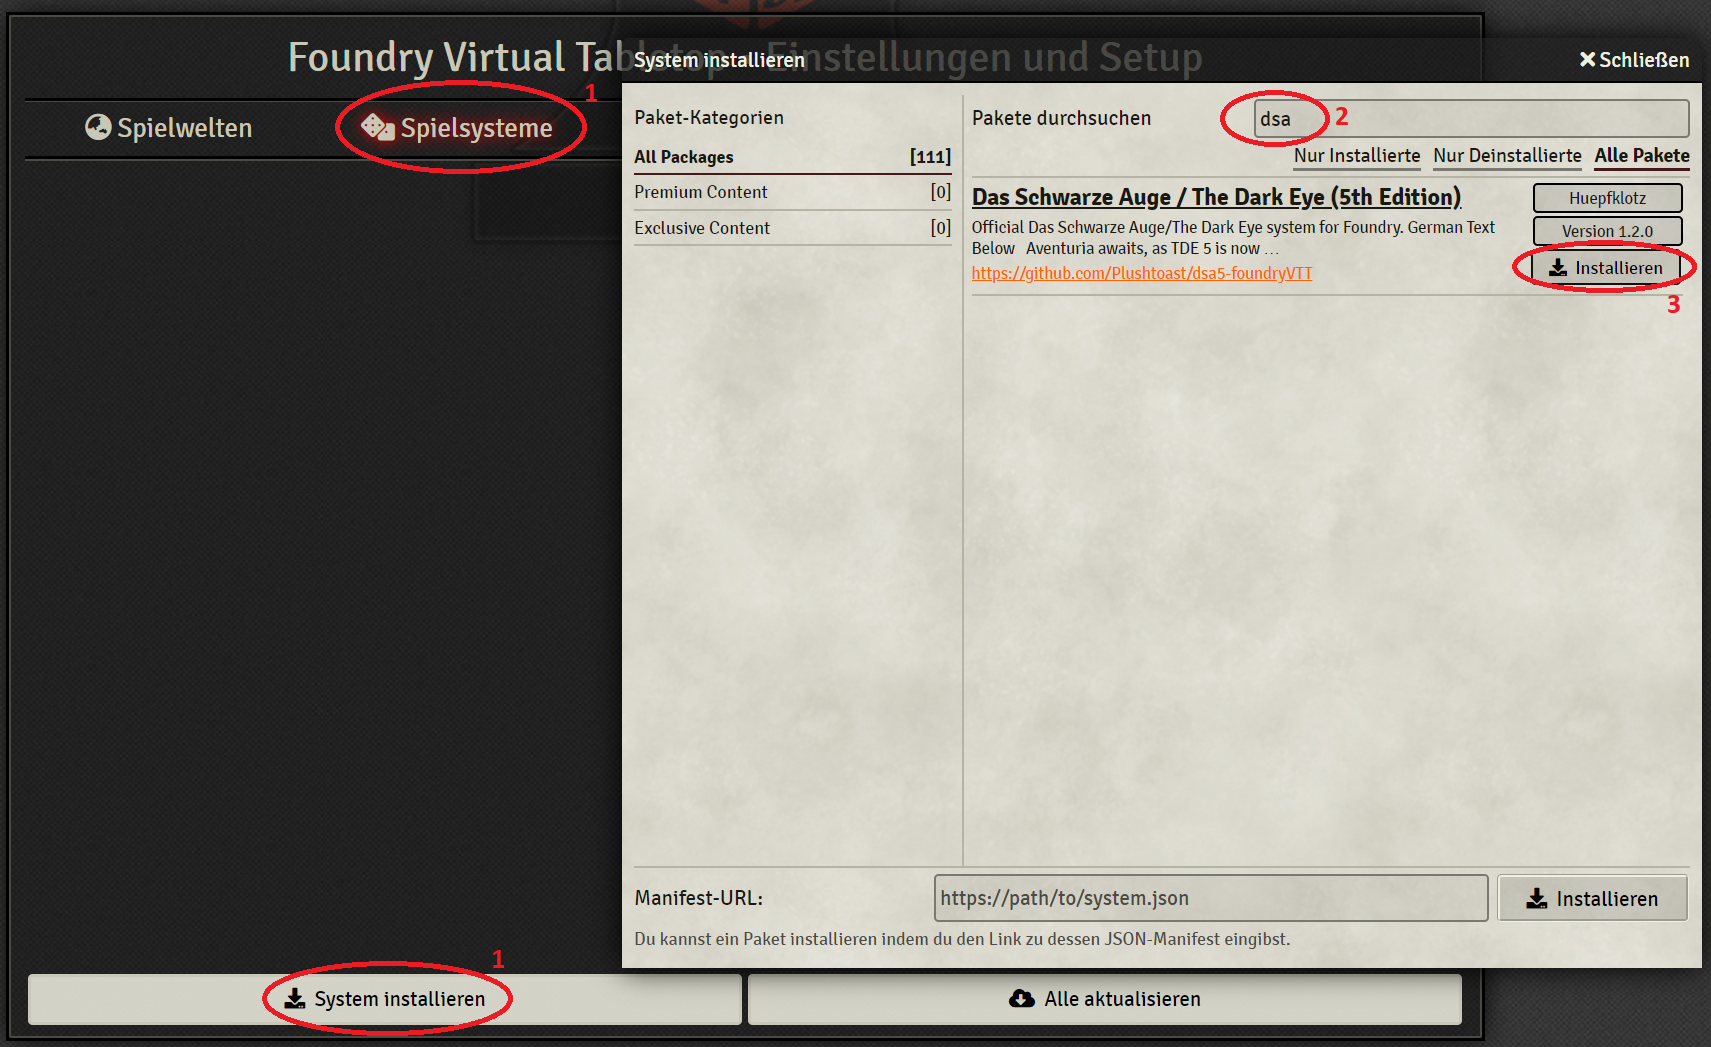Click the download icon on System installieren

[x=296, y=999]
